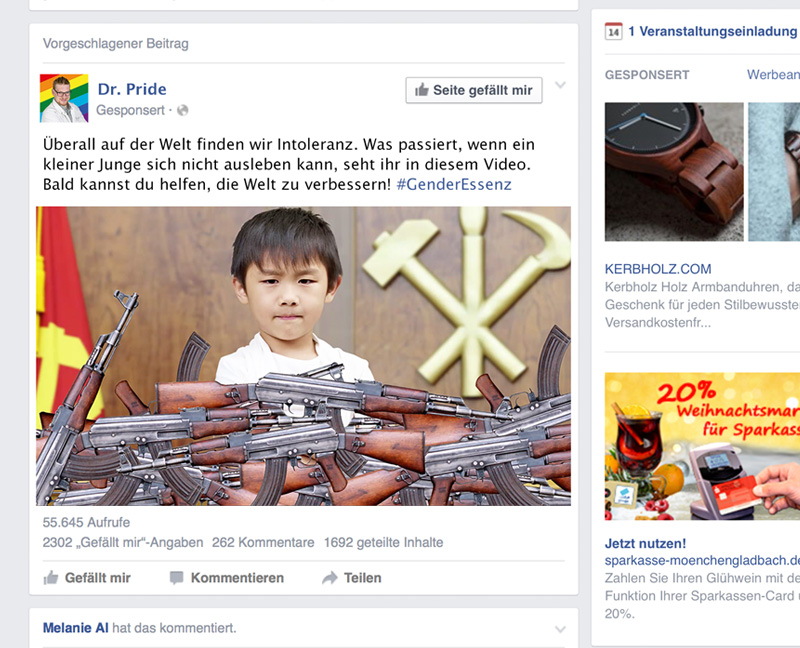
Task: Follow the #GenderEssenz hashtag
Action: pos(454,184)
